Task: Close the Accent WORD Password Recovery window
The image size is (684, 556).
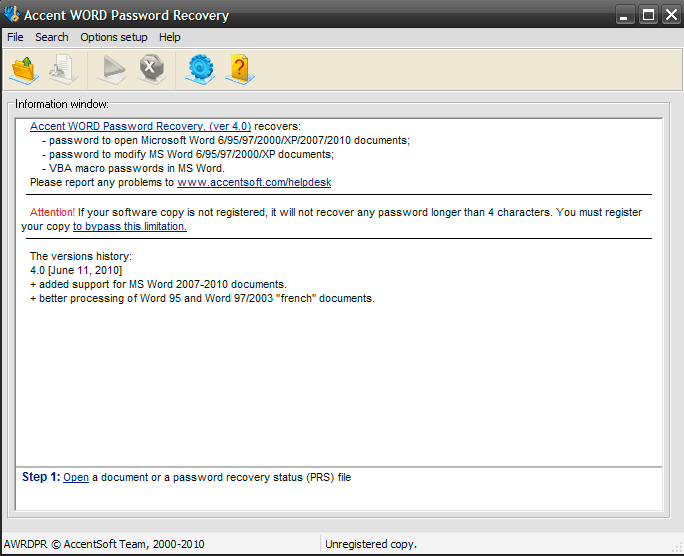Action: (x=671, y=15)
